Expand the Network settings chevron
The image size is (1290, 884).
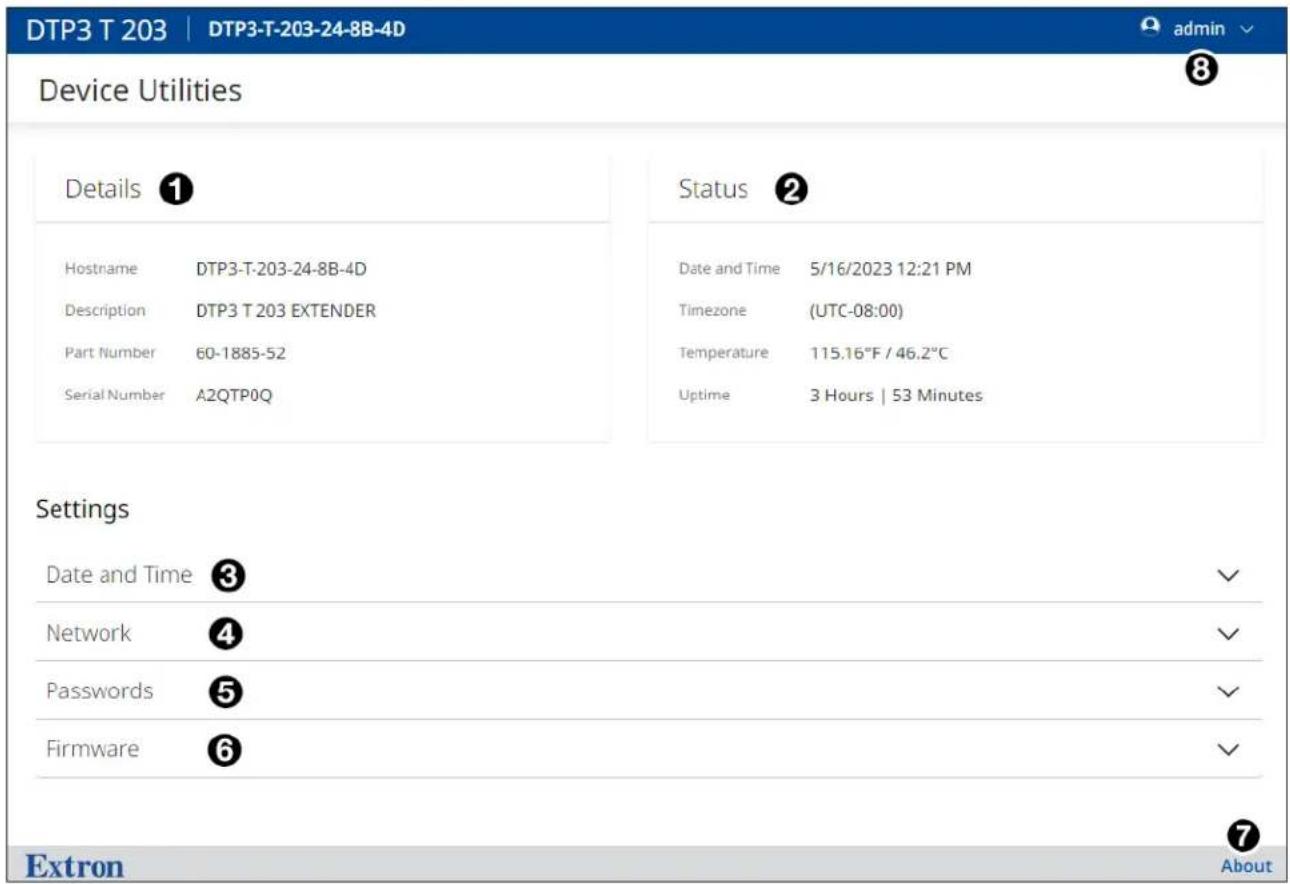pyautogui.click(x=1230, y=634)
